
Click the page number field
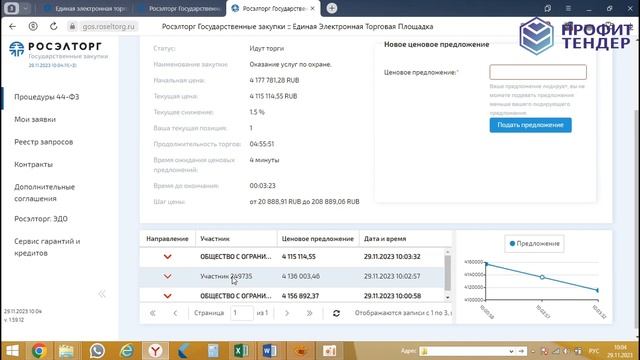[x=241, y=313]
